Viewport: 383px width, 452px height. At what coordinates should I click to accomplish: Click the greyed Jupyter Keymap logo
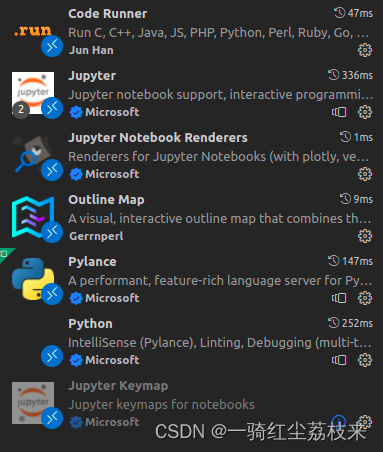tap(33, 403)
